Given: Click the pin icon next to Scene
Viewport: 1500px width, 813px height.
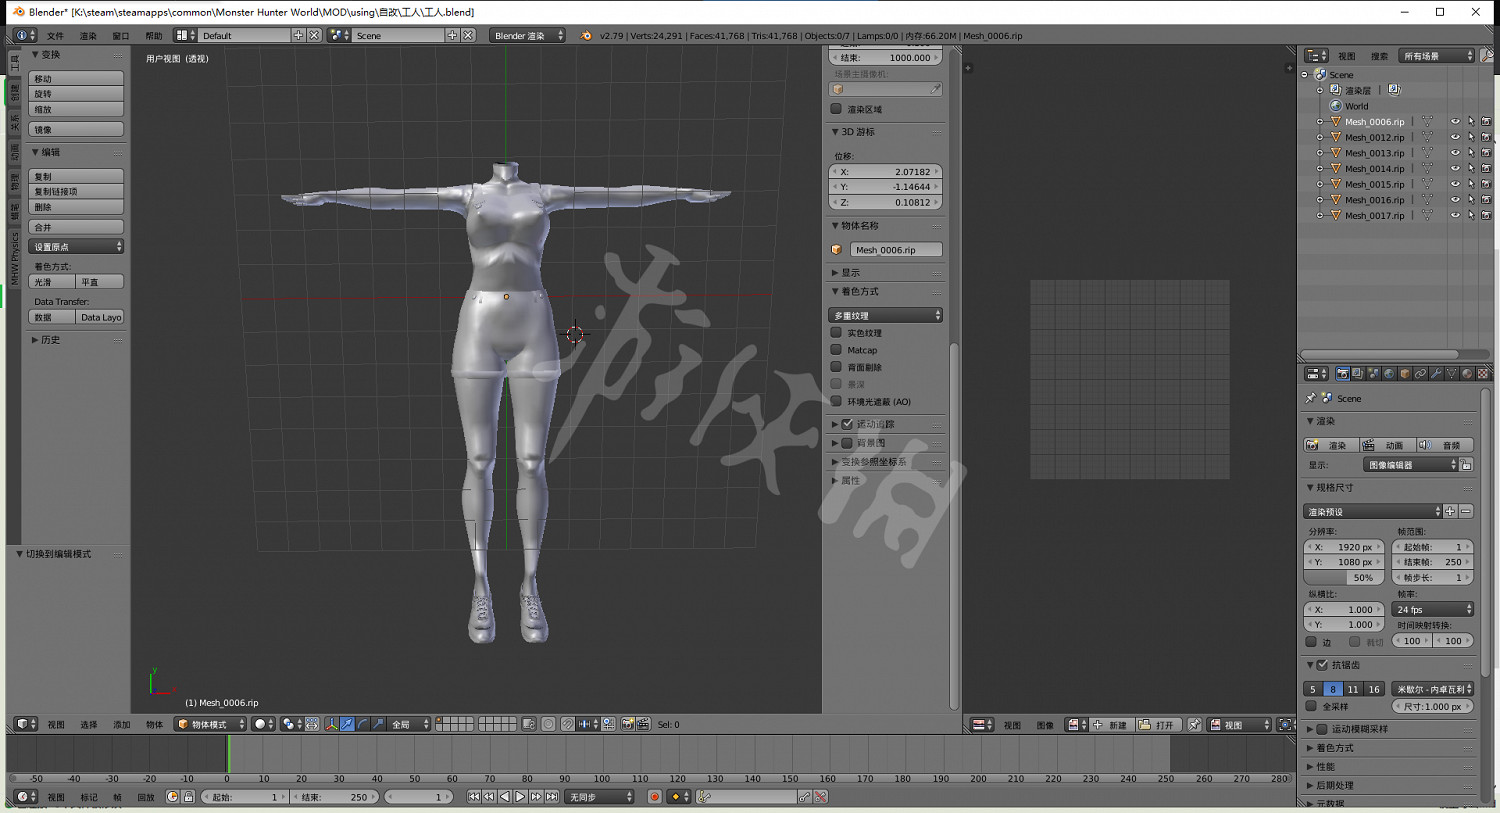Looking at the screenshot, I should (x=1311, y=398).
